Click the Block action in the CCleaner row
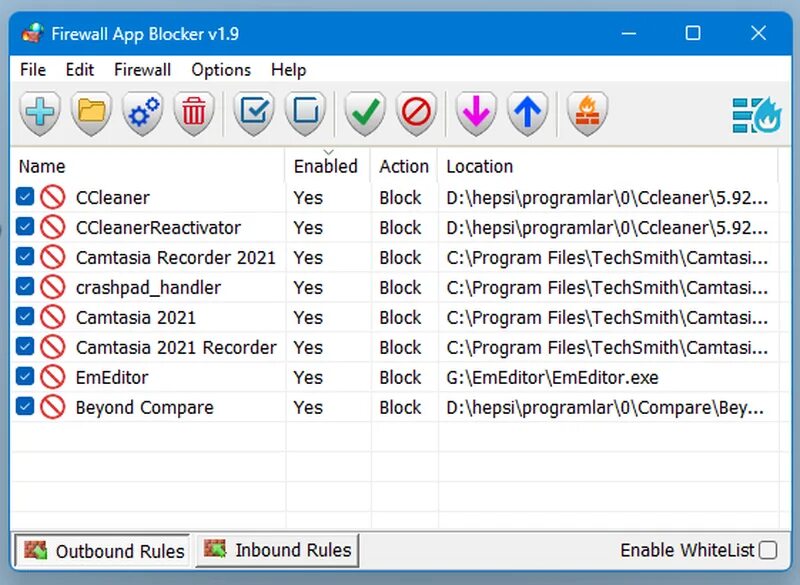The height and width of the screenshot is (585, 800). point(401,197)
